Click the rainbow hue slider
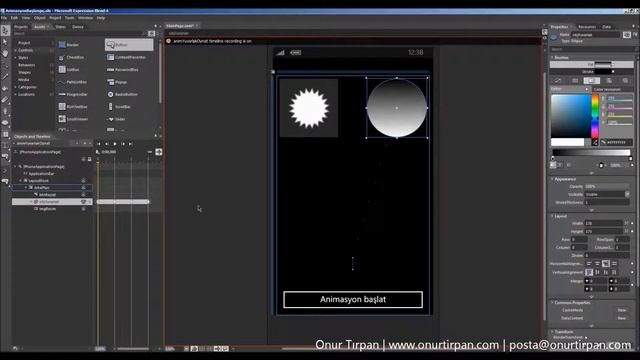 [595, 116]
